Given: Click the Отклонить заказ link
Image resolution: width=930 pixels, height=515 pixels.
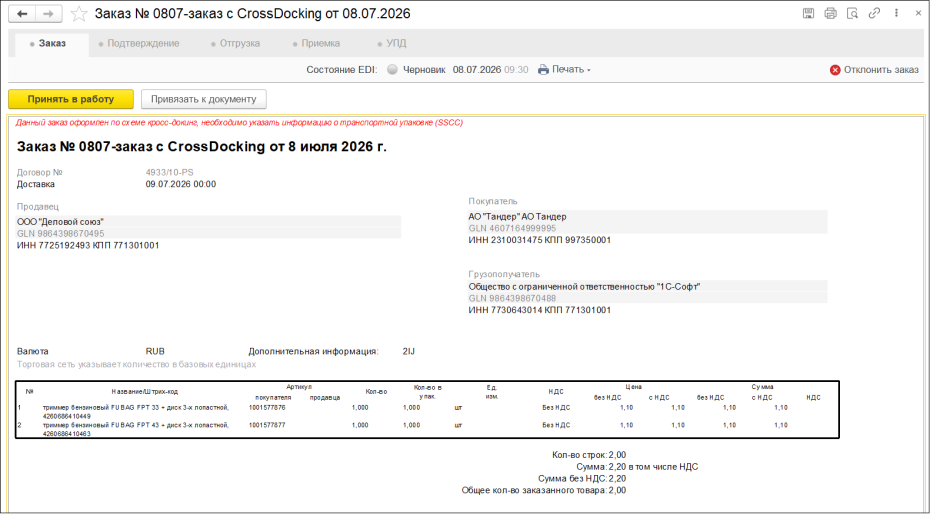Looking at the screenshot, I should click(x=881, y=70).
